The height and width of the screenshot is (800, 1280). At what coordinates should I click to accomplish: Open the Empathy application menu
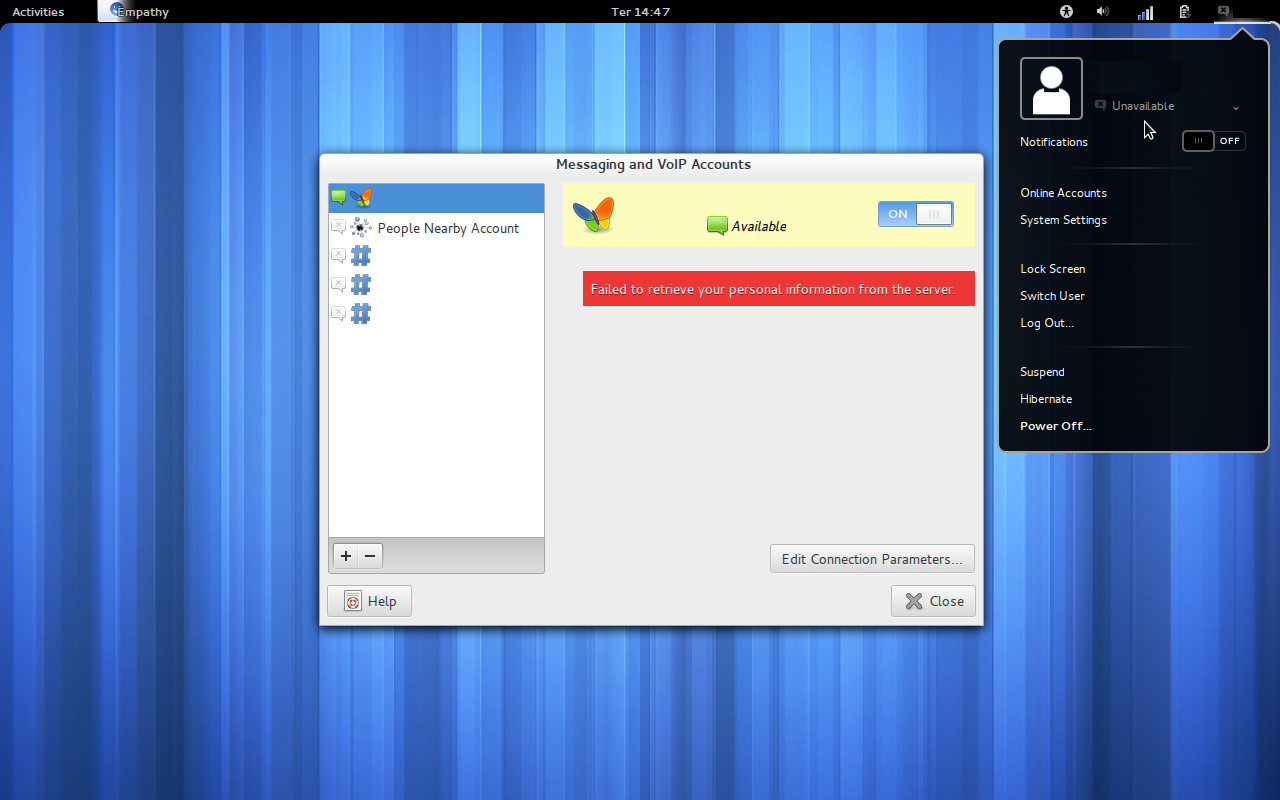pos(136,12)
